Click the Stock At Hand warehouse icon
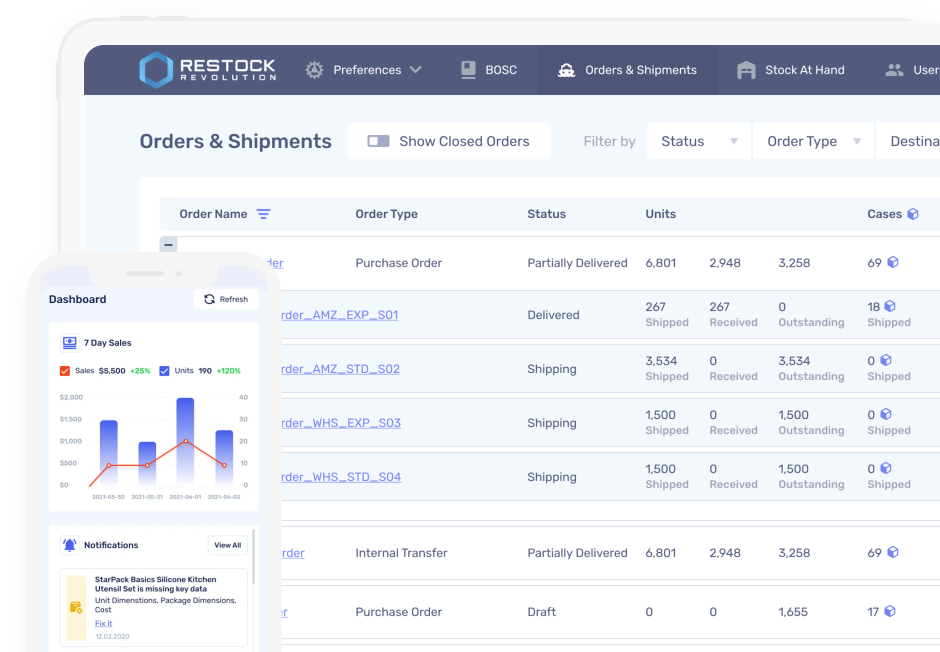This screenshot has height=652, width=940. tap(746, 70)
